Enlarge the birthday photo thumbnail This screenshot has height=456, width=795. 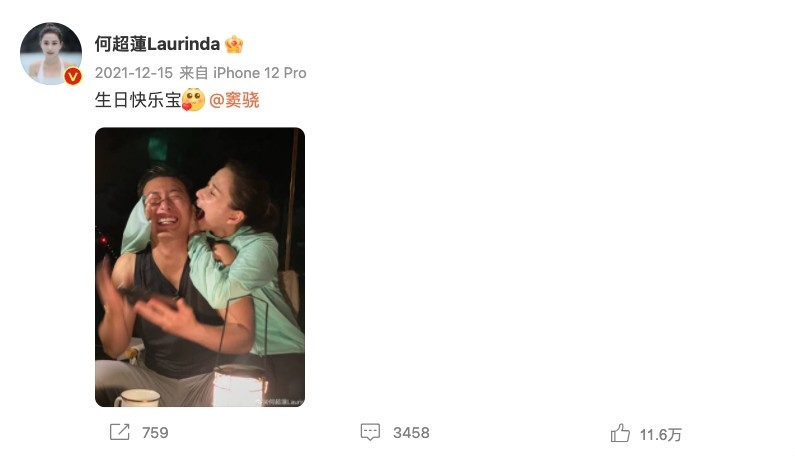click(x=200, y=267)
